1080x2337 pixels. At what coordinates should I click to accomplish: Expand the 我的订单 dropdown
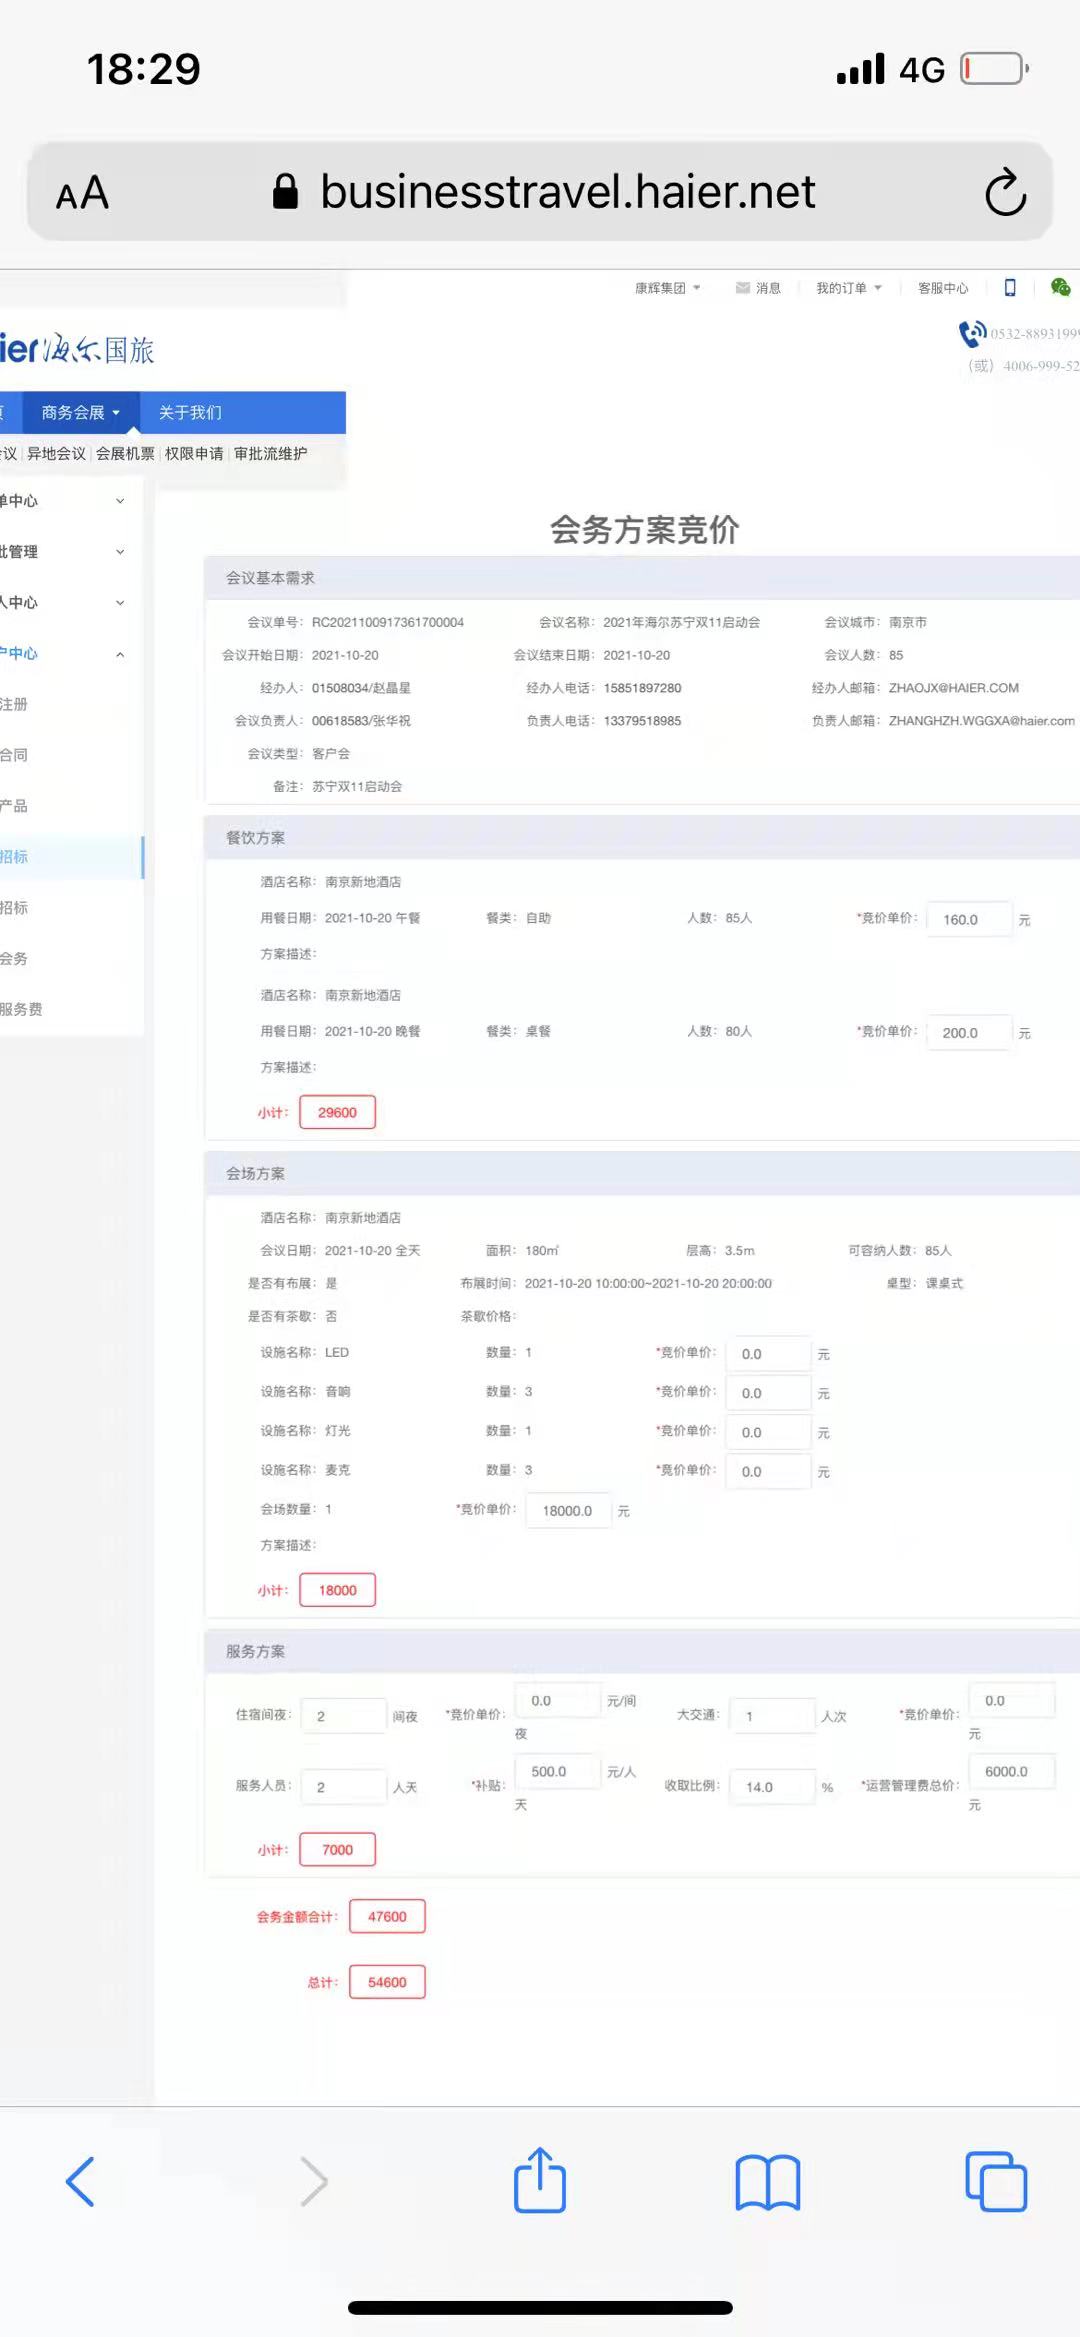pos(848,288)
